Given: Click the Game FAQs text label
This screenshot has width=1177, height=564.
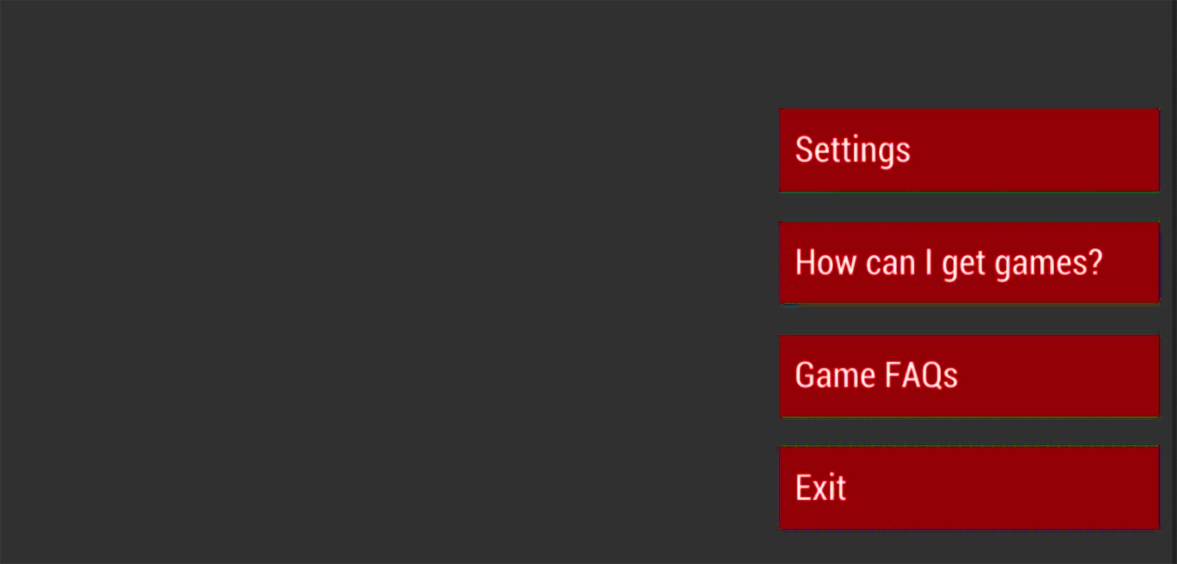Looking at the screenshot, I should [x=876, y=375].
